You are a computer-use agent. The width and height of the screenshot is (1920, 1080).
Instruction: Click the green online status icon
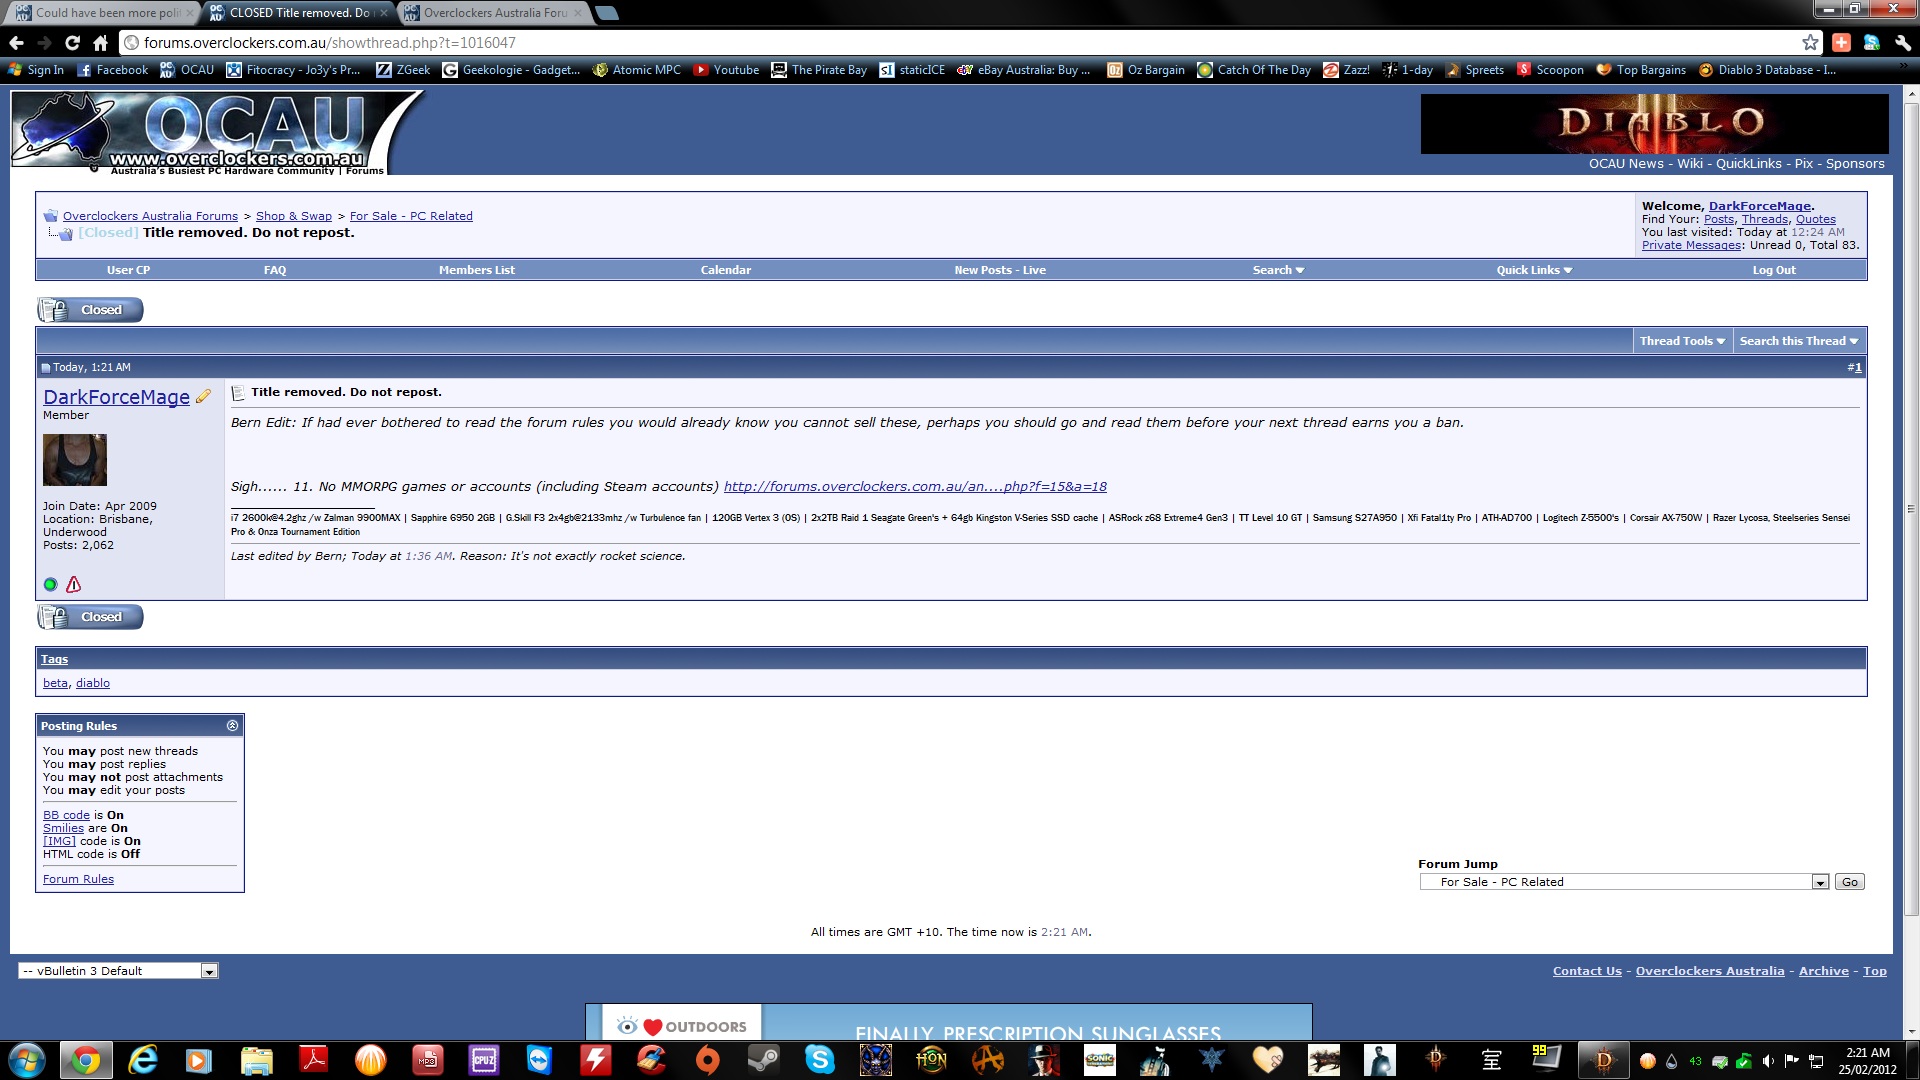[50, 585]
